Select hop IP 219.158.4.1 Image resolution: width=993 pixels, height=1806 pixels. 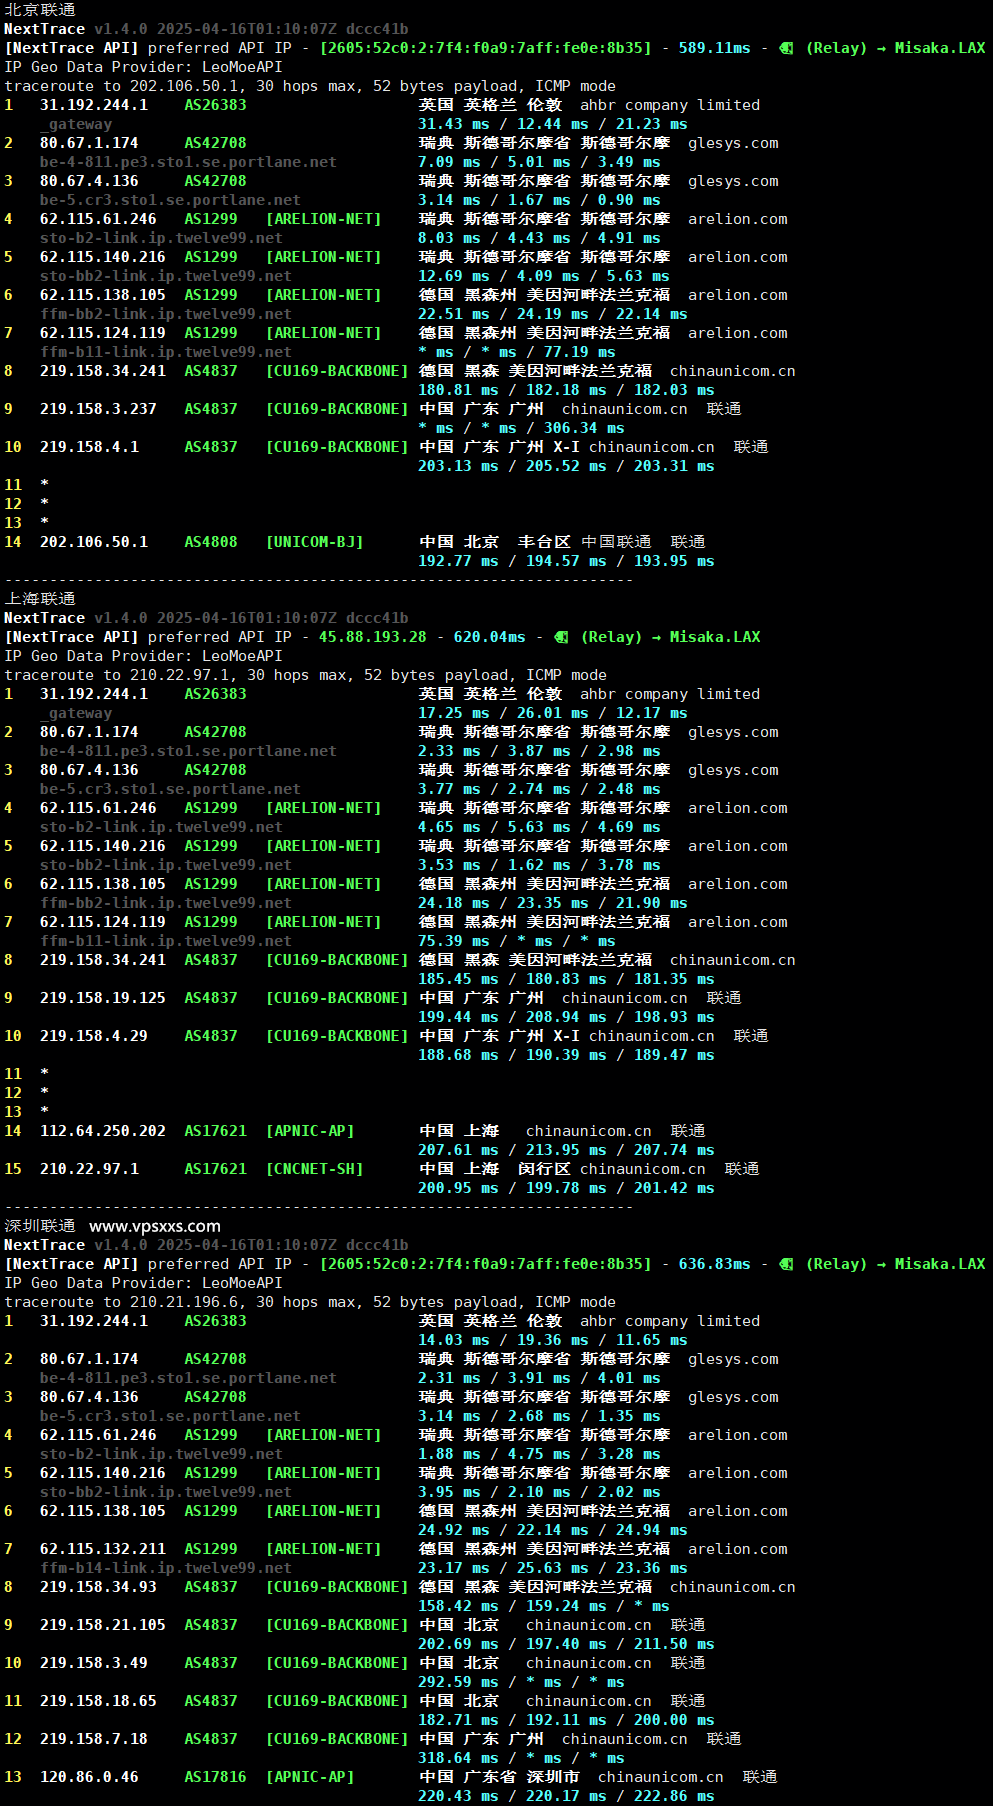89,447
